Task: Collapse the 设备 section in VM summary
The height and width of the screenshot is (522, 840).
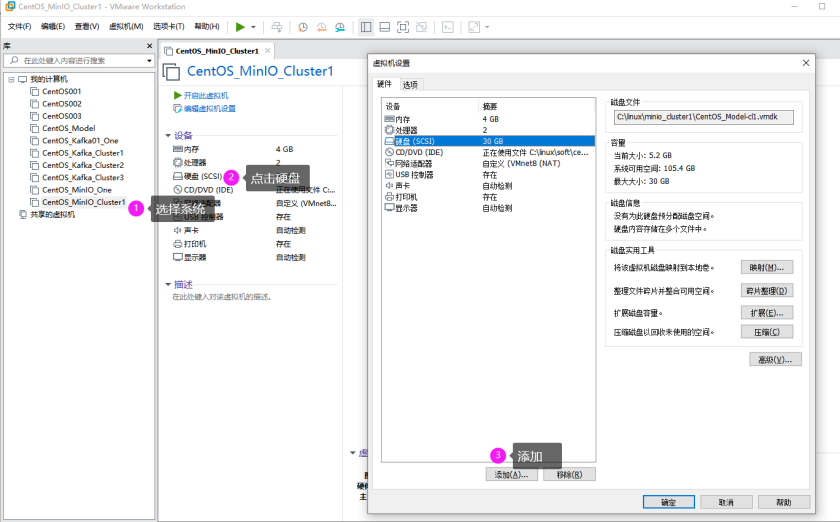Action: coord(168,135)
